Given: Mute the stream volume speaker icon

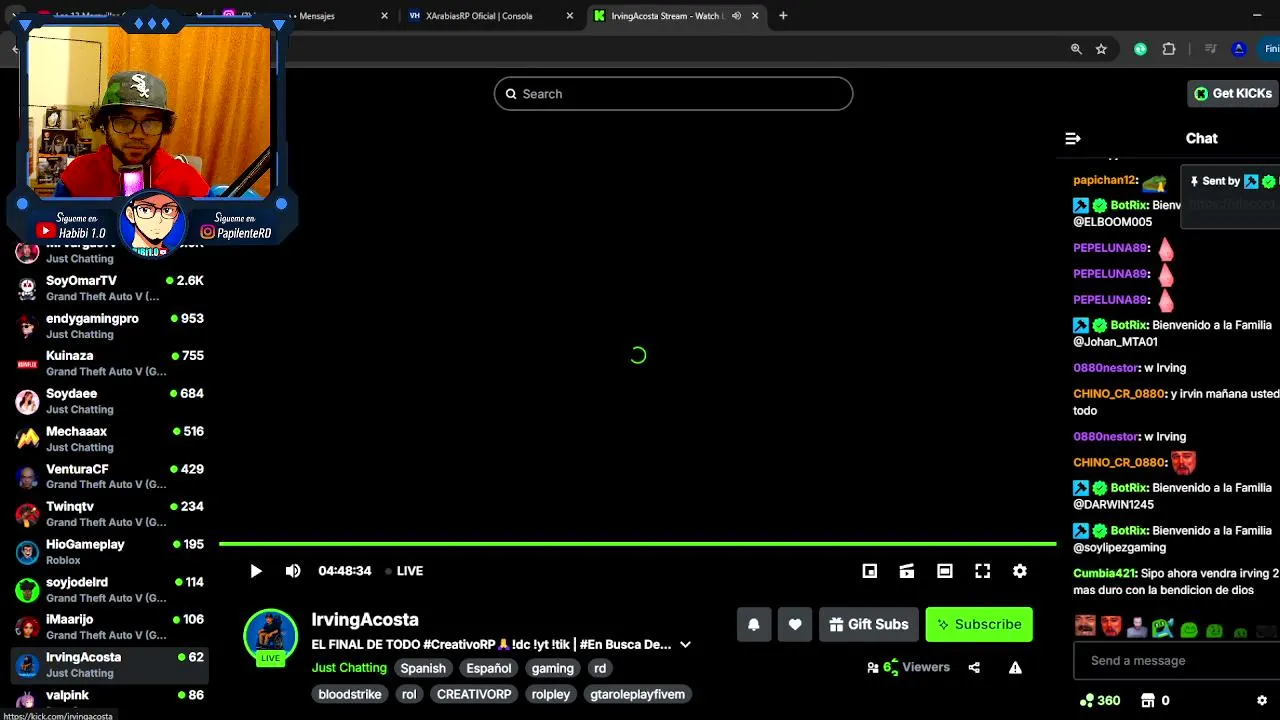Looking at the screenshot, I should [x=293, y=571].
